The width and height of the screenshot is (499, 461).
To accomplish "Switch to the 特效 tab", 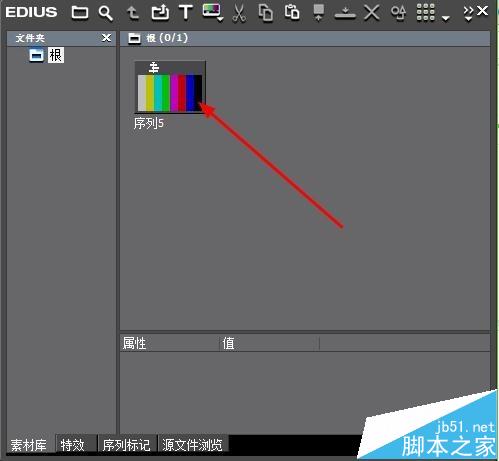I will 76,445.
